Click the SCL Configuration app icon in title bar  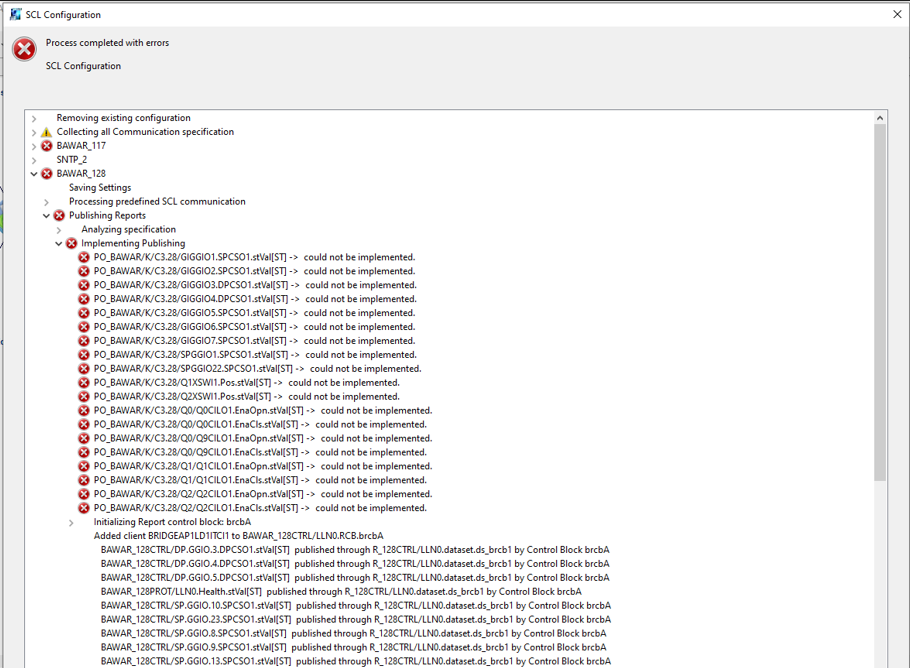(15, 15)
